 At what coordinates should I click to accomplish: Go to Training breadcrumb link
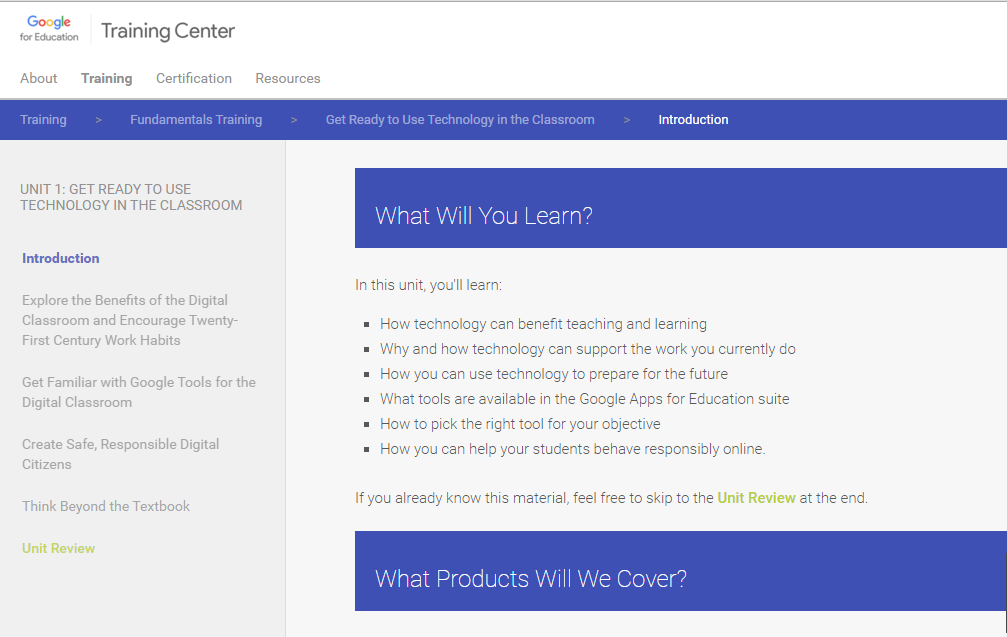(43, 120)
